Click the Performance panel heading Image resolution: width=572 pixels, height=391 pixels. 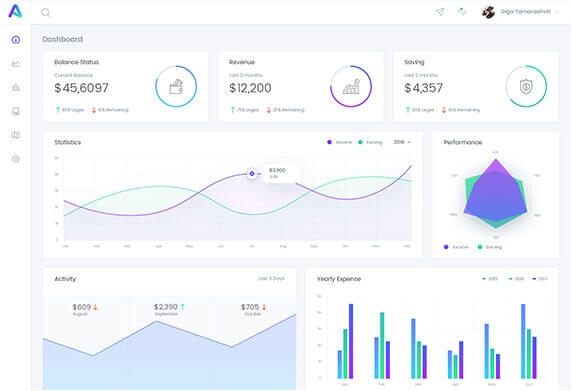[463, 142]
